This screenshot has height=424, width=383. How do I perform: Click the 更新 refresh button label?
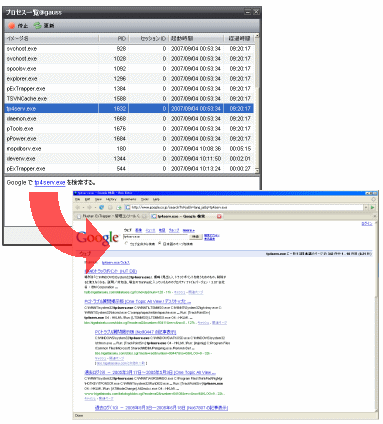click(49, 26)
